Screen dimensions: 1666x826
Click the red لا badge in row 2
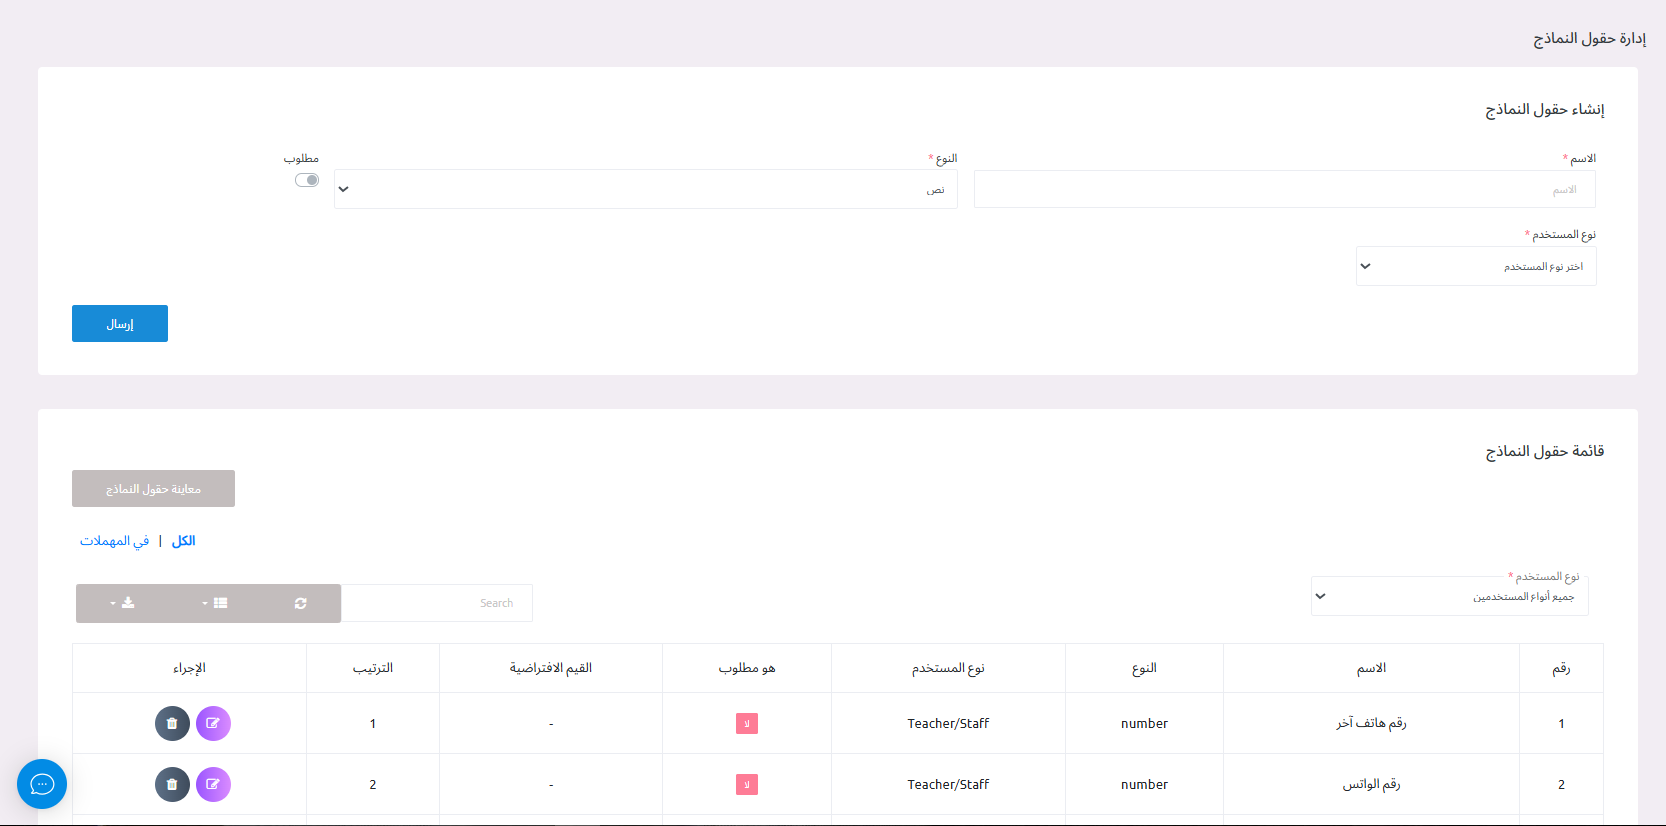746,785
